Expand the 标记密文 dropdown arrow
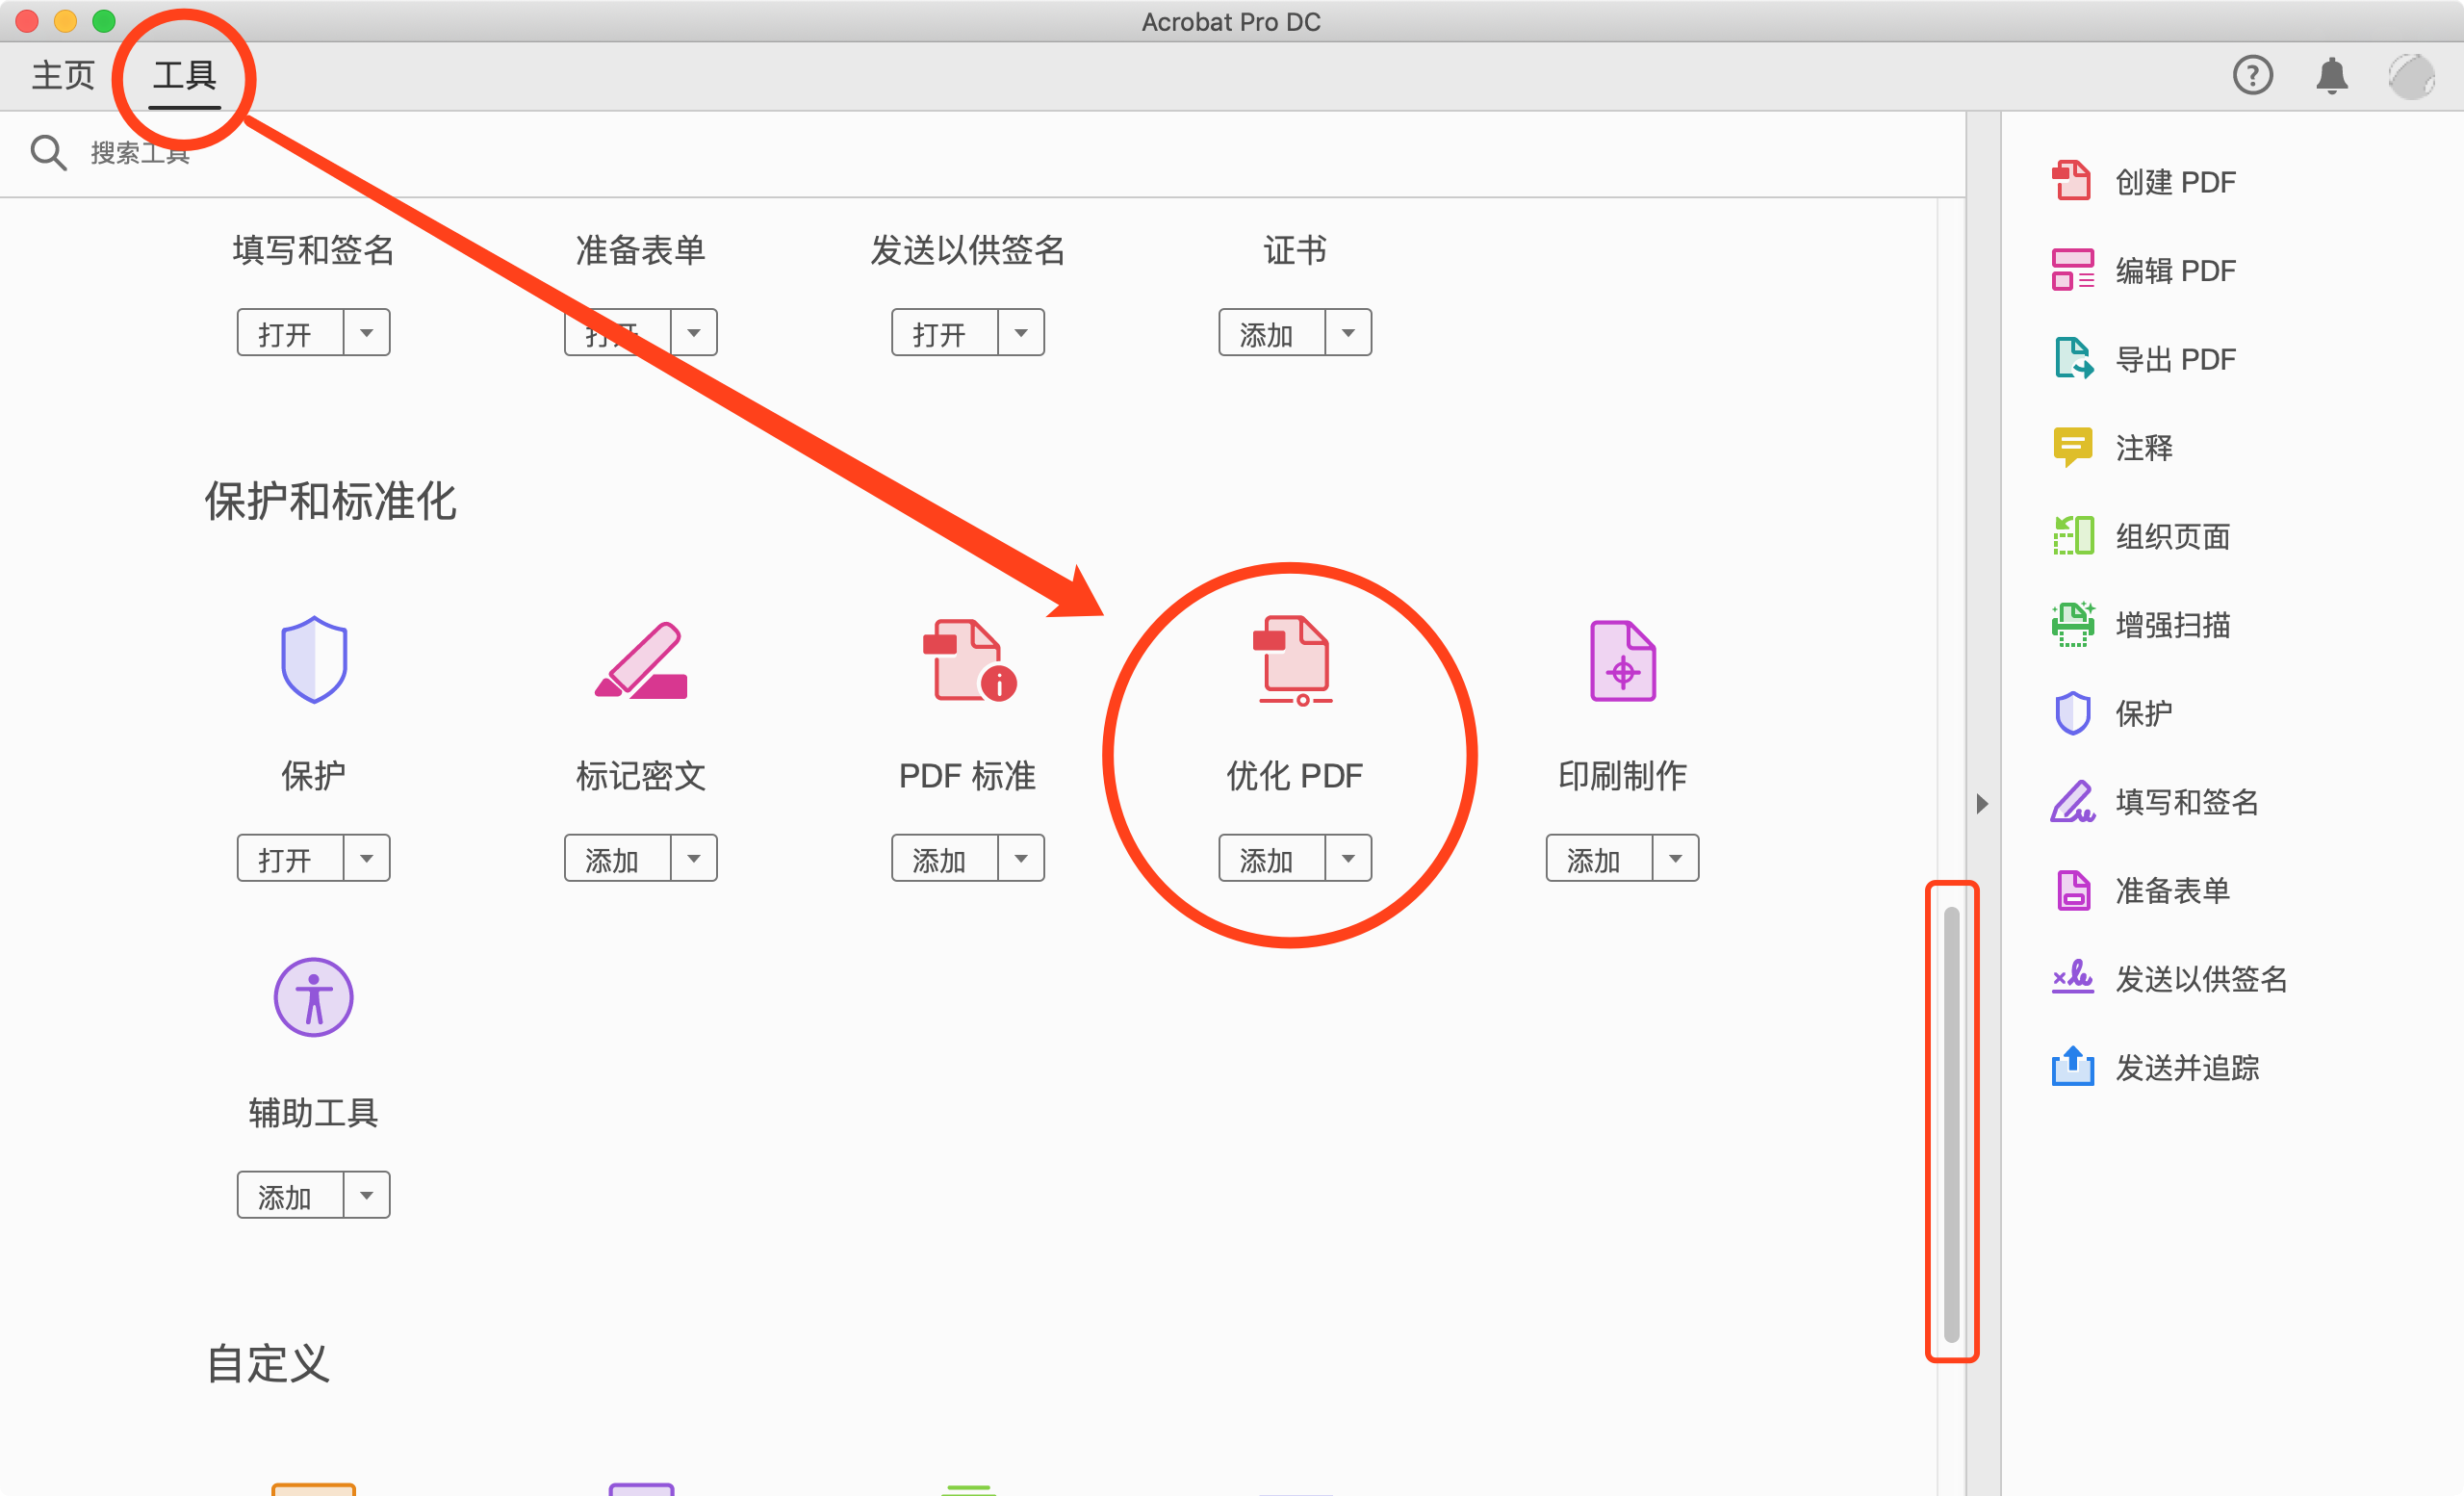Image resolution: width=2464 pixels, height=1496 pixels. (694, 858)
